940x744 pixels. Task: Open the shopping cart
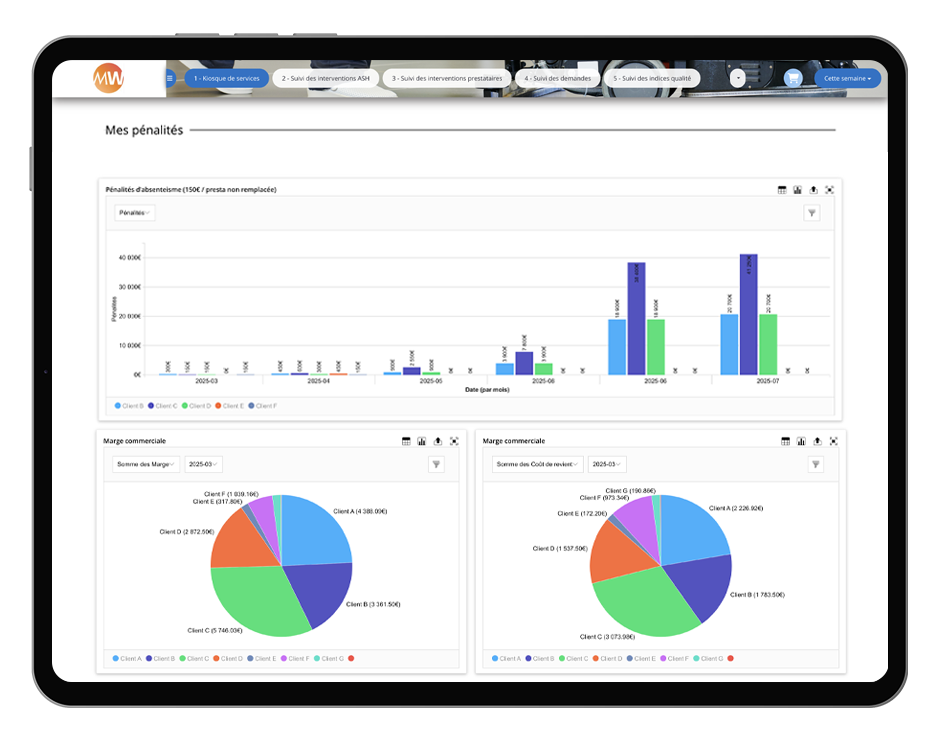(x=793, y=78)
